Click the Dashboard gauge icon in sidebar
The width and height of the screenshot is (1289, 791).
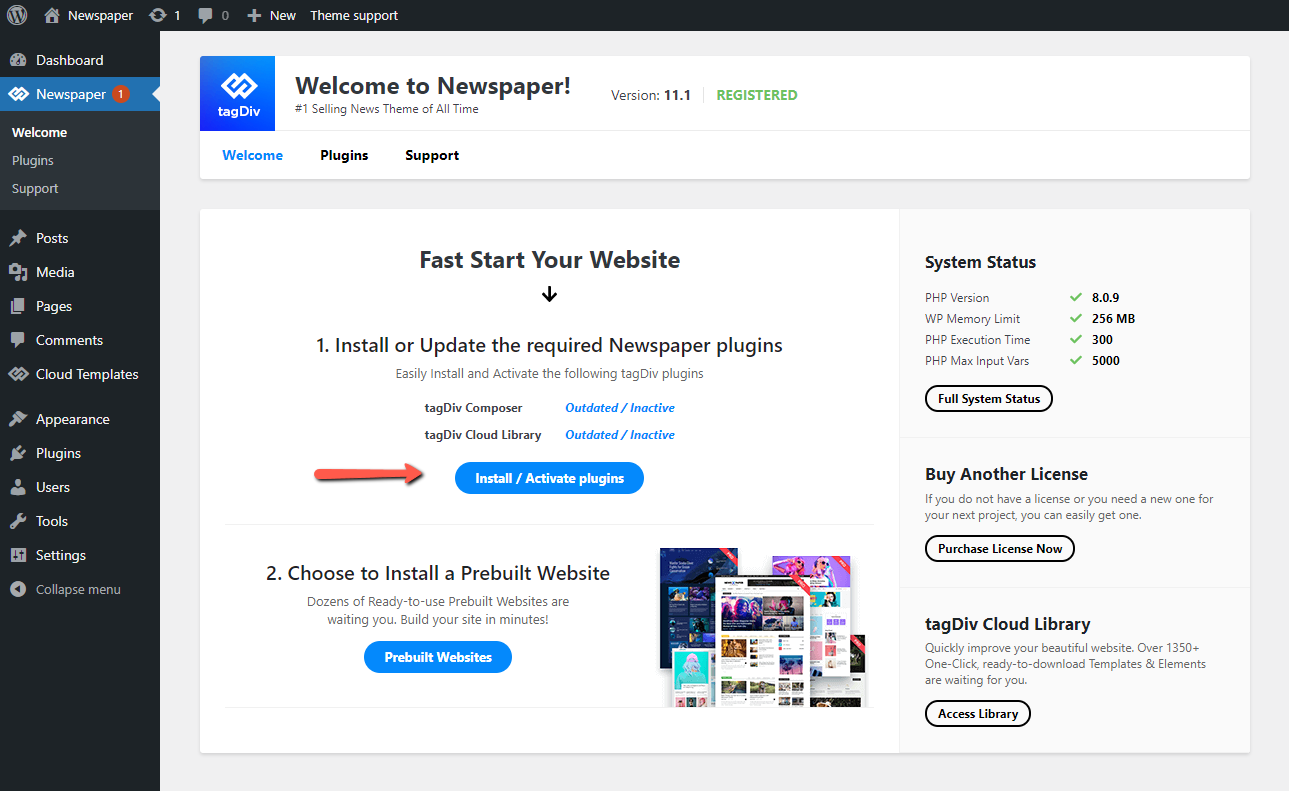[x=18, y=60]
